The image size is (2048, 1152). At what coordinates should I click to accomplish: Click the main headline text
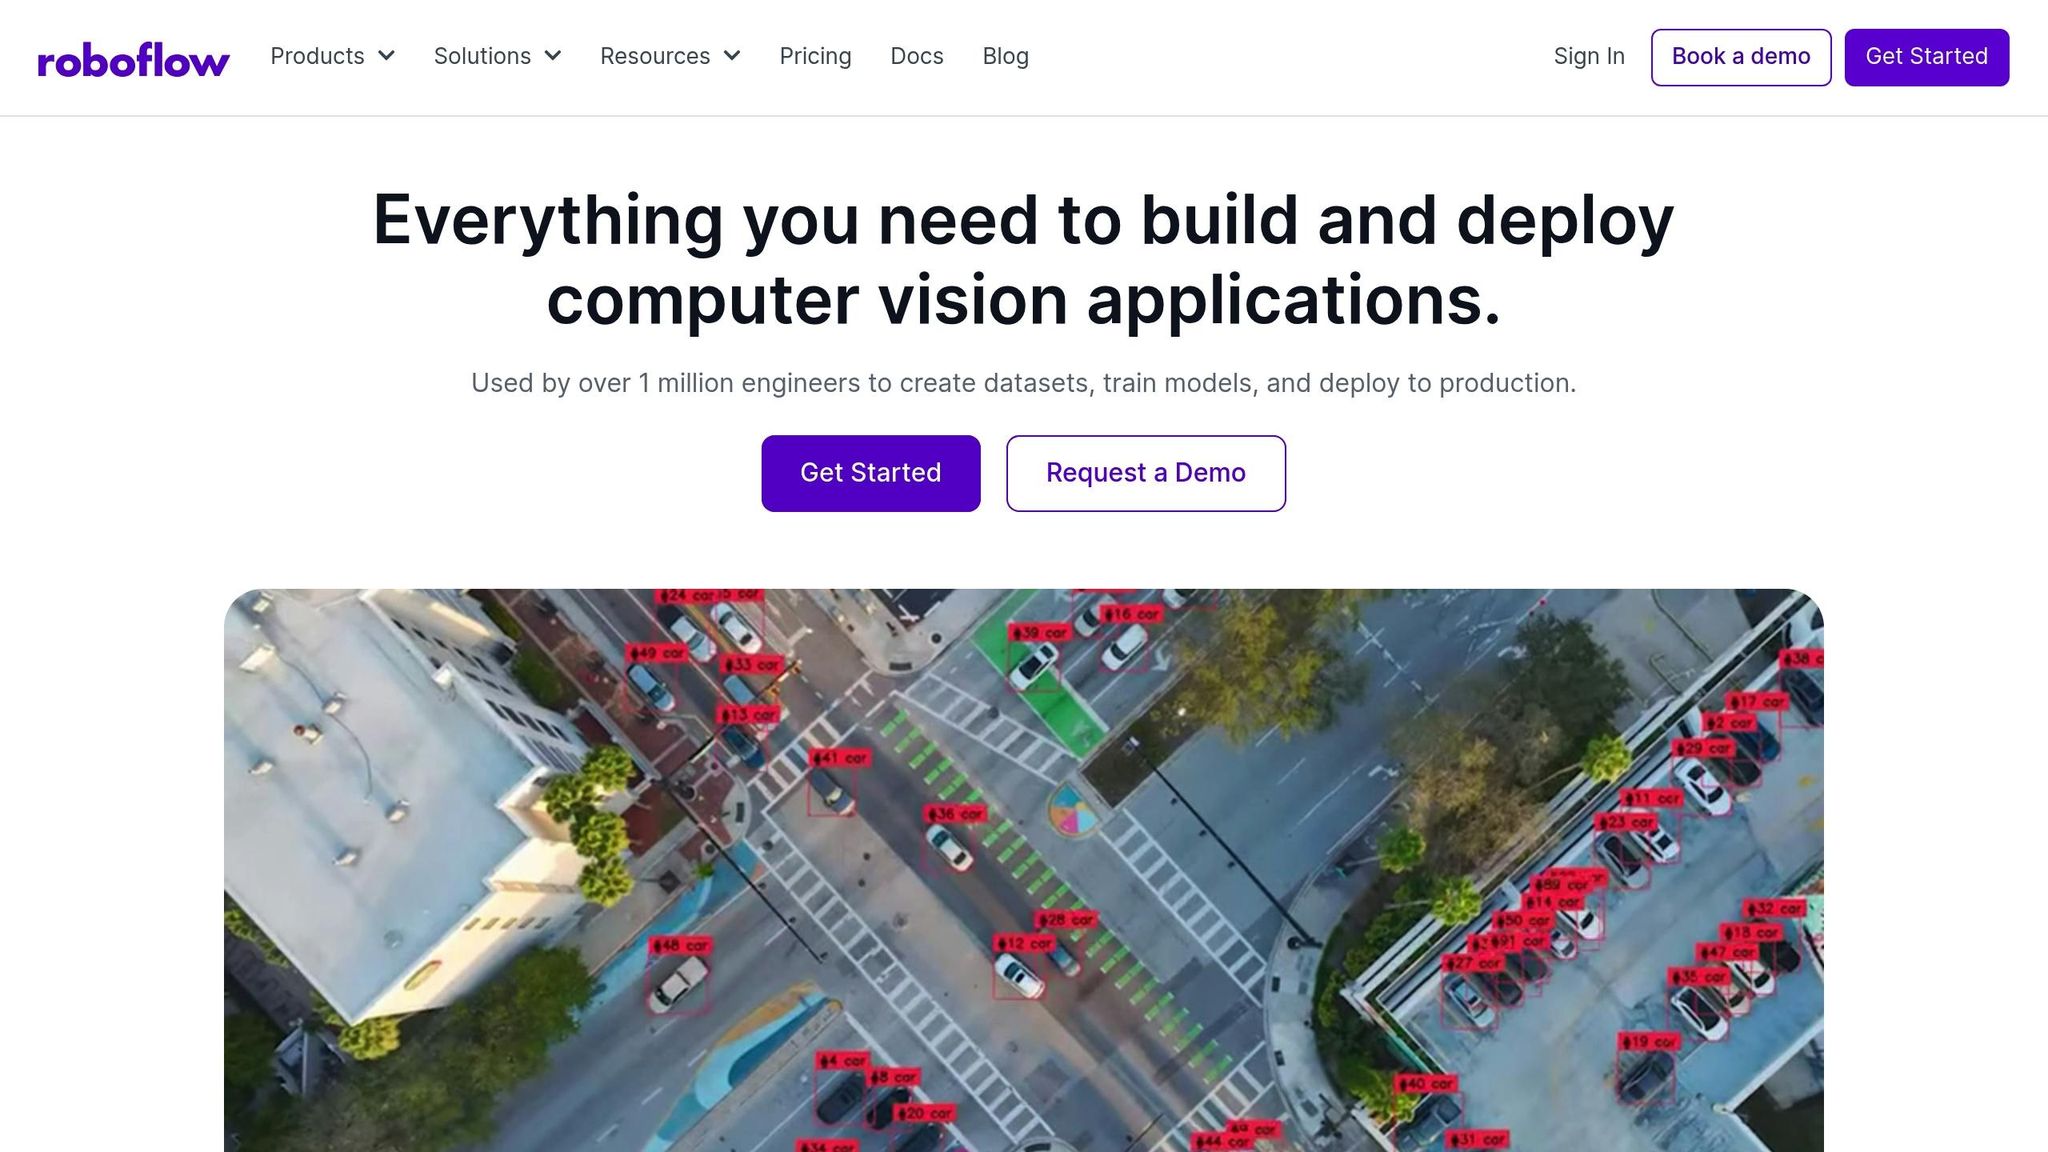pyautogui.click(x=1024, y=259)
